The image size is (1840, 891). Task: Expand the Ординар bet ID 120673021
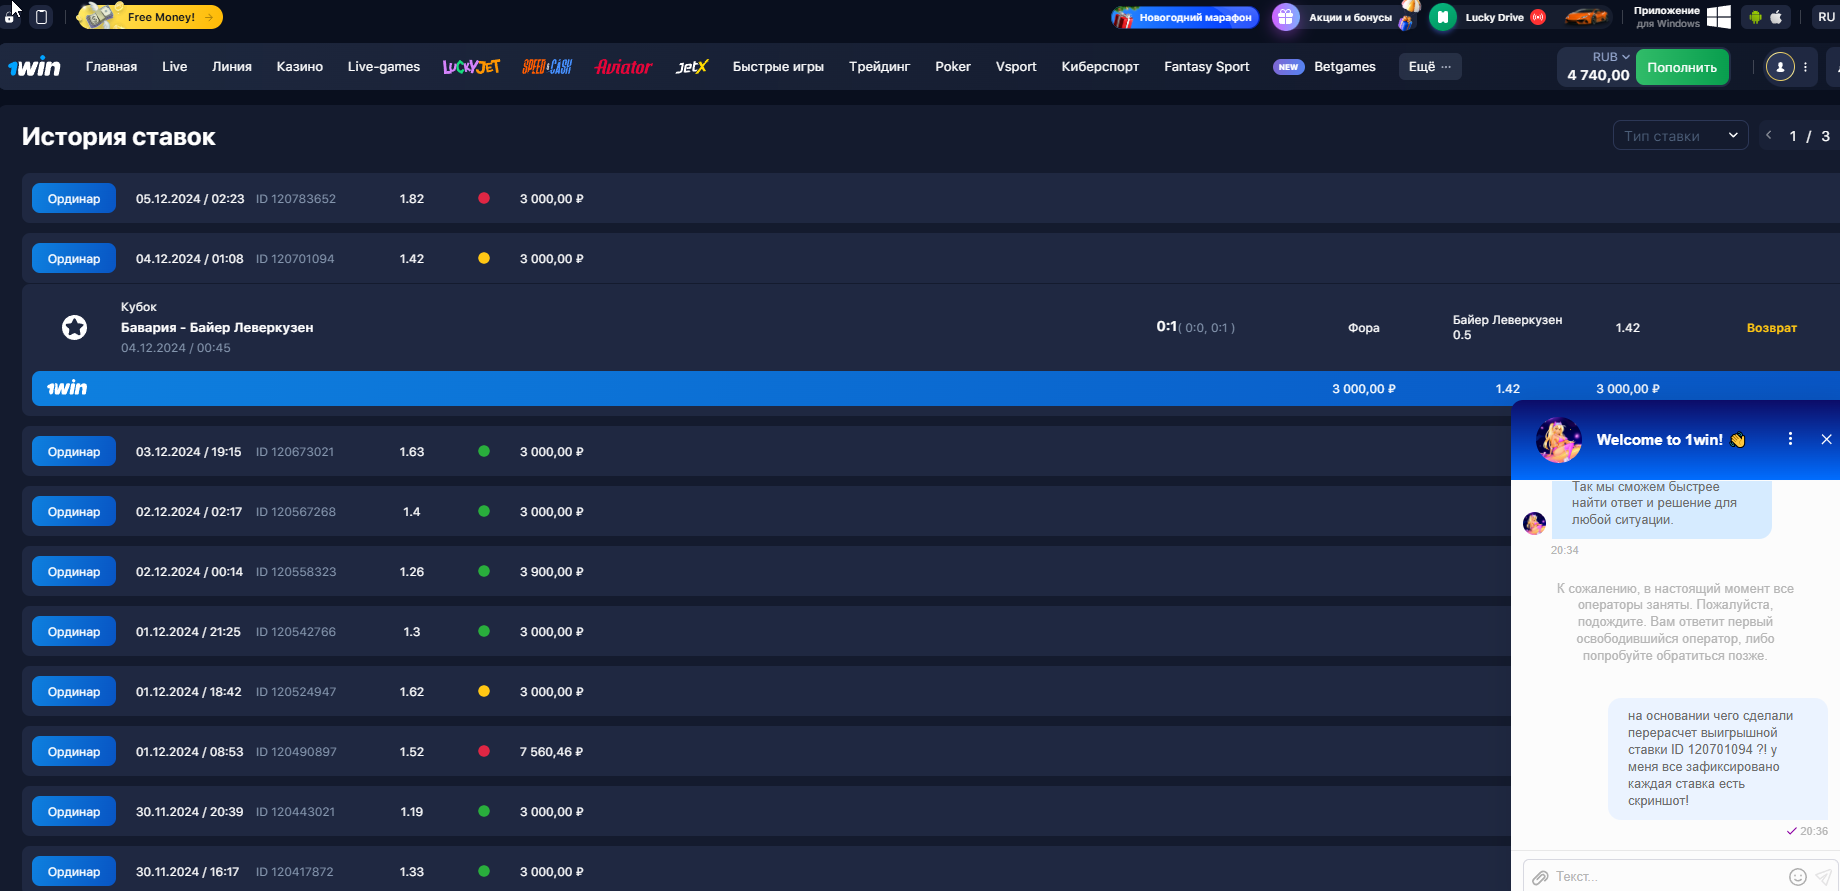(x=74, y=451)
